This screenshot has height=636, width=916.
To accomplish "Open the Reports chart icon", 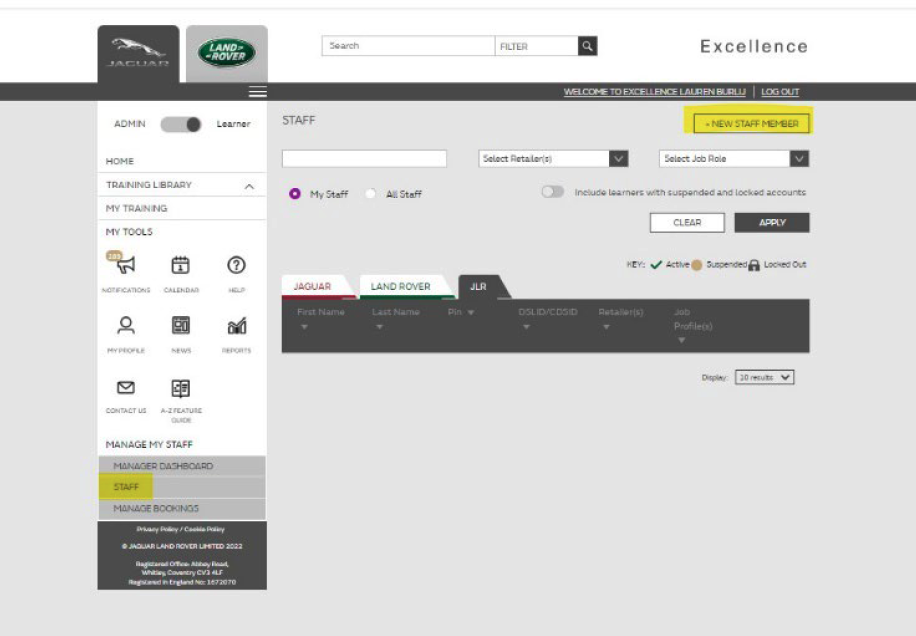I will (x=237, y=325).
